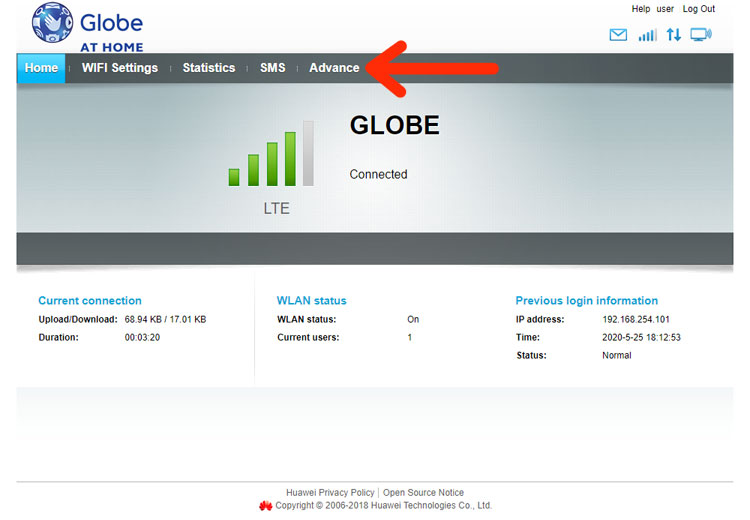Click the Huawei copyright notice text

point(384,505)
